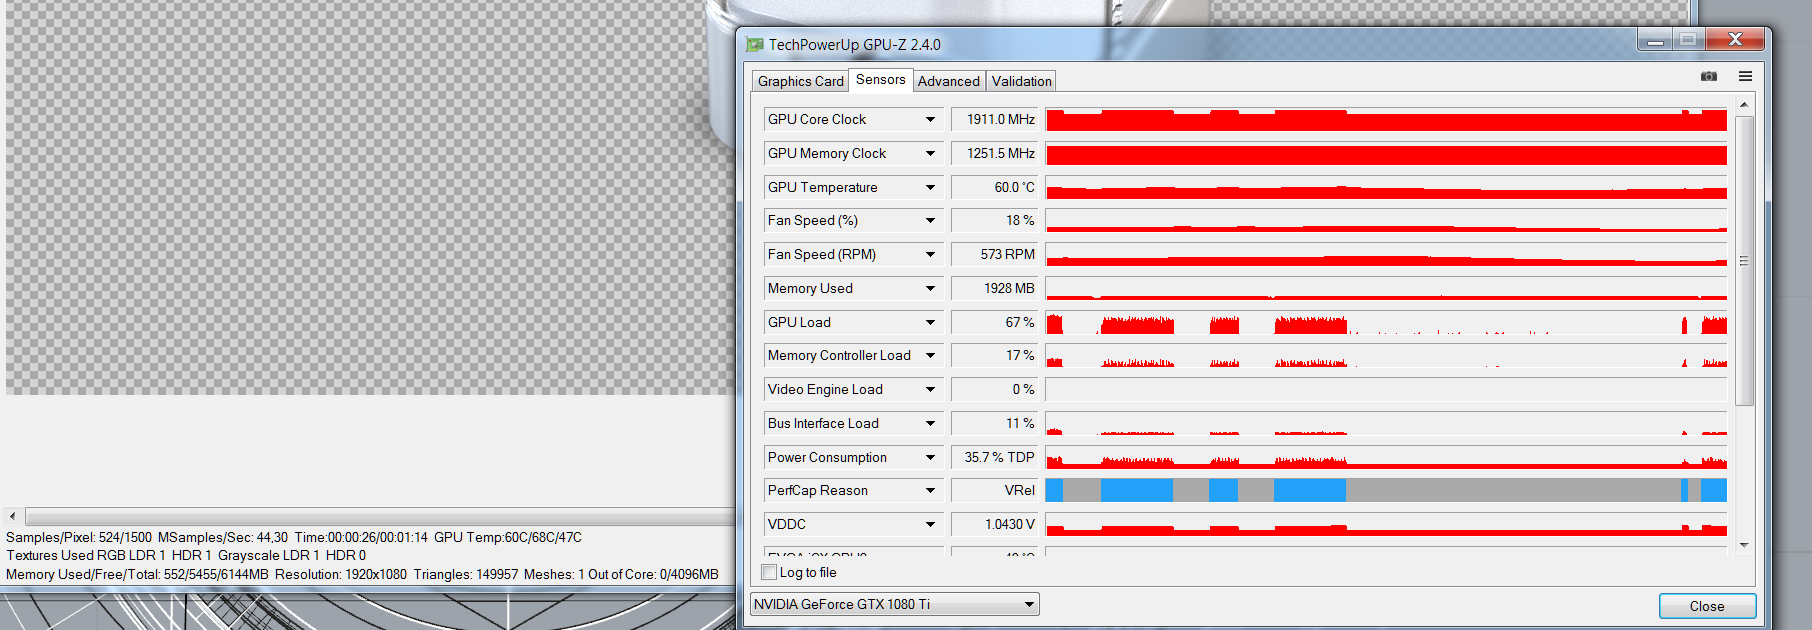Expand the Video Engine Load dropdown
Image resolution: width=1812 pixels, height=630 pixels.
click(930, 389)
